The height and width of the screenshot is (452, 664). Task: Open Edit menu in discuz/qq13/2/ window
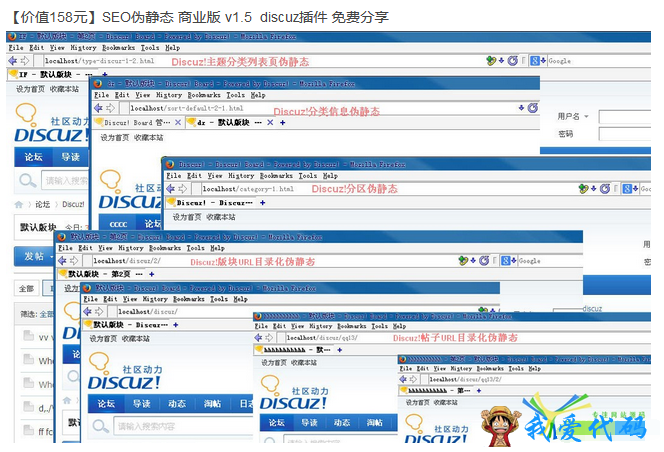point(423,369)
